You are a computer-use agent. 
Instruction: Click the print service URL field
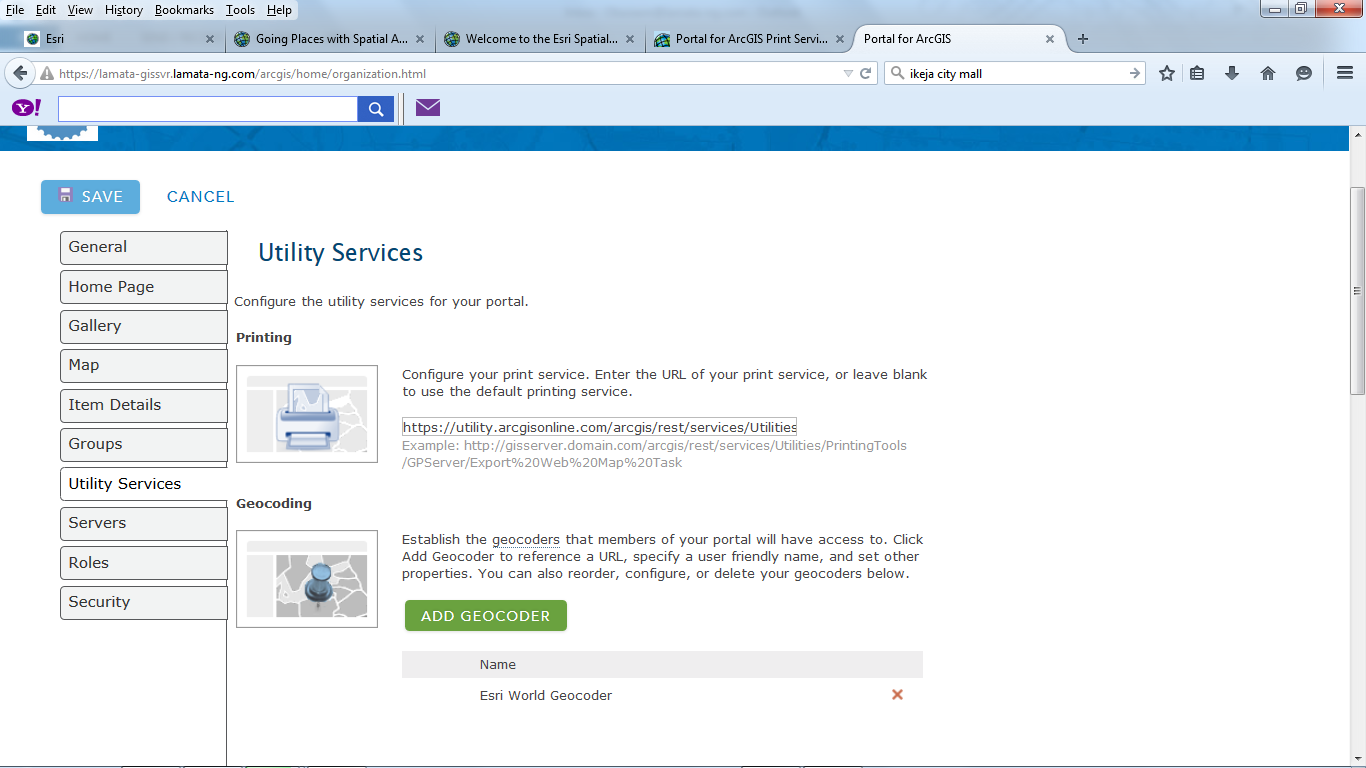pyautogui.click(x=600, y=427)
